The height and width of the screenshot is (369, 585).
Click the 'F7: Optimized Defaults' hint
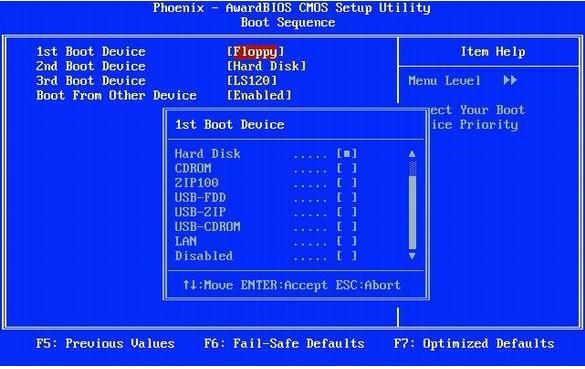pos(474,343)
